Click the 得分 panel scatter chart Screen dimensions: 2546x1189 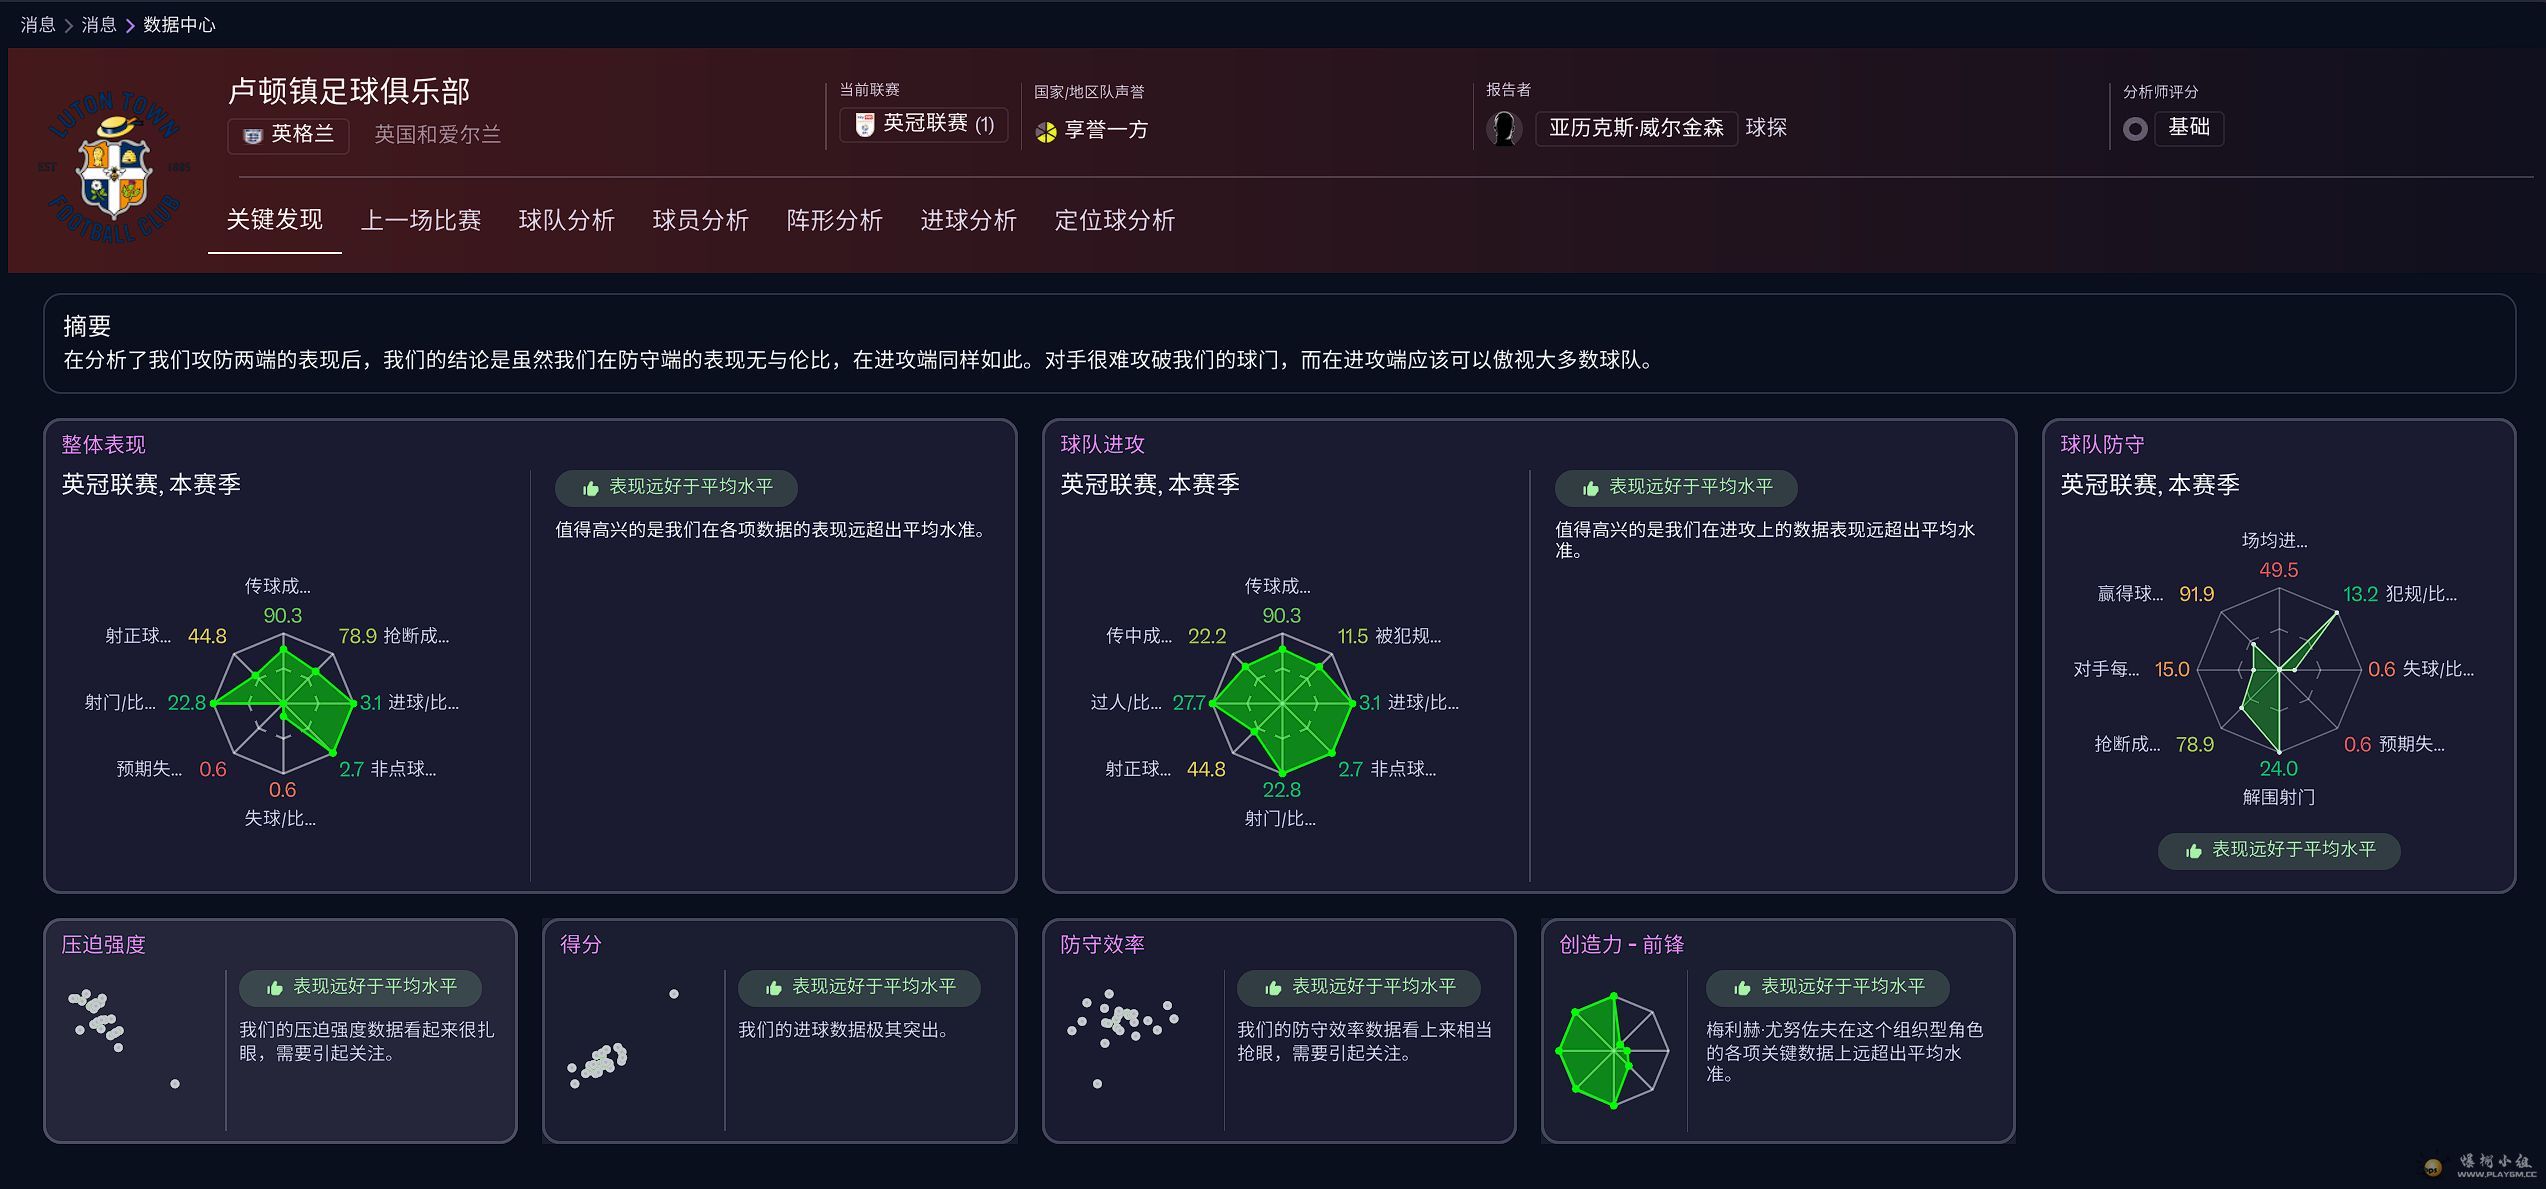(x=623, y=1040)
